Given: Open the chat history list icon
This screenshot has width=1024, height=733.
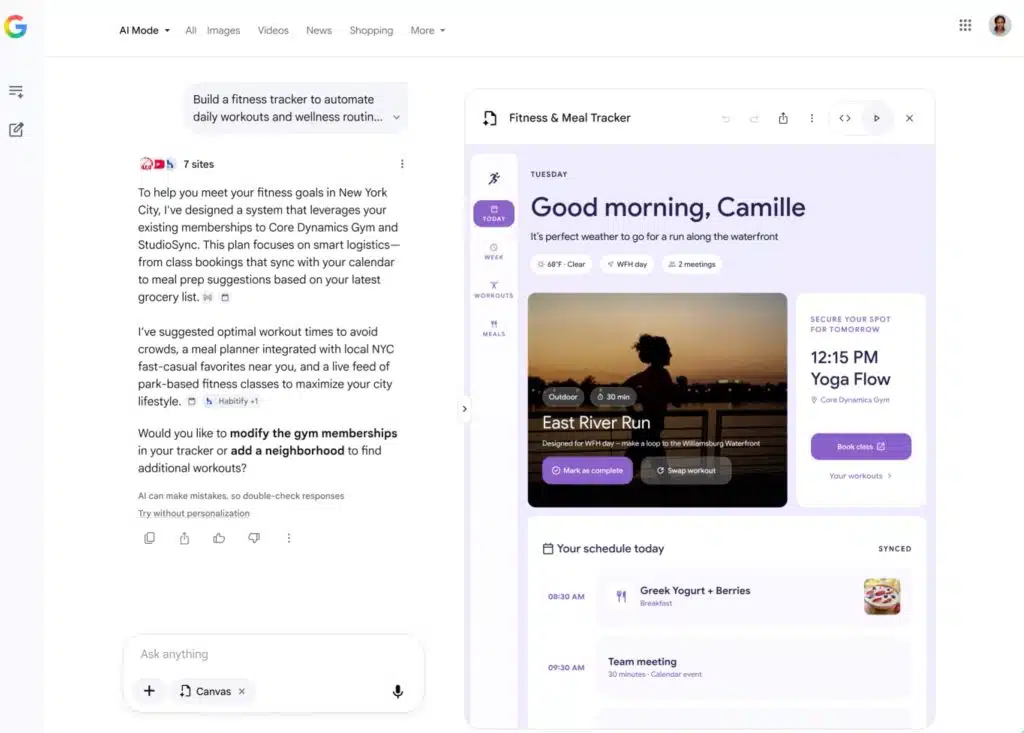Looking at the screenshot, I should [x=16, y=91].
